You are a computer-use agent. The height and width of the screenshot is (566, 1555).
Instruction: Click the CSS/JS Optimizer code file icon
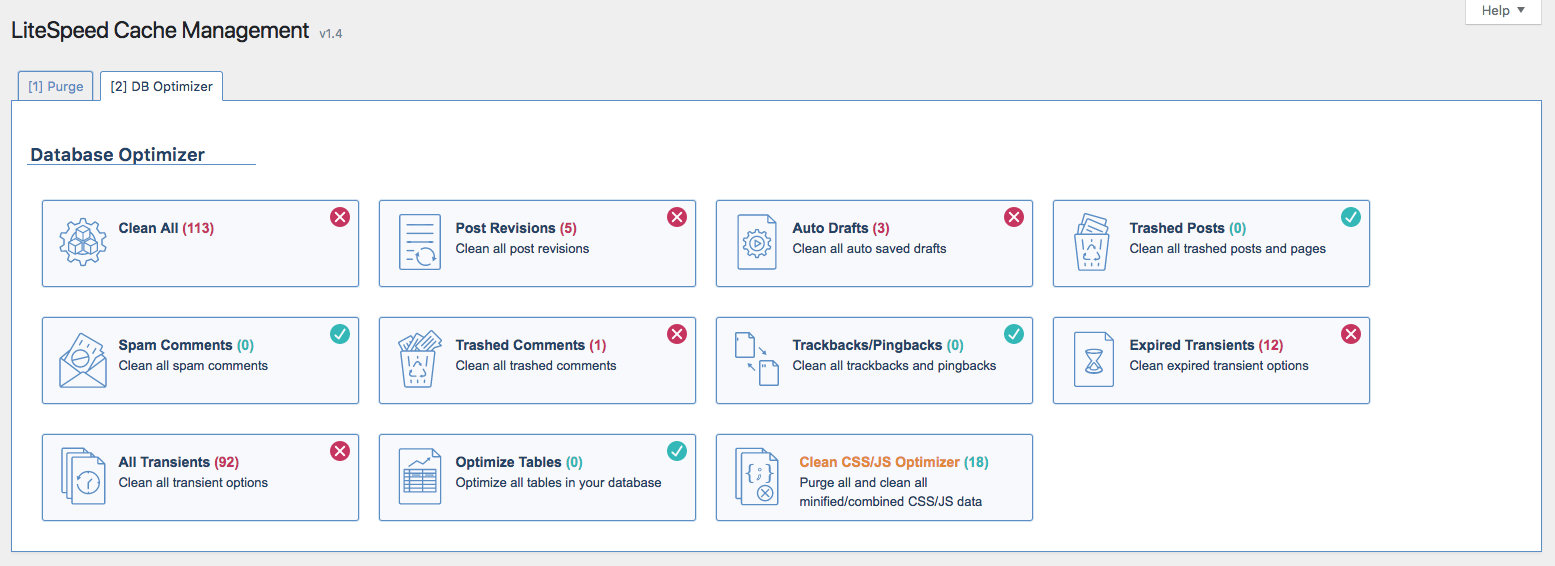[757, 477]
